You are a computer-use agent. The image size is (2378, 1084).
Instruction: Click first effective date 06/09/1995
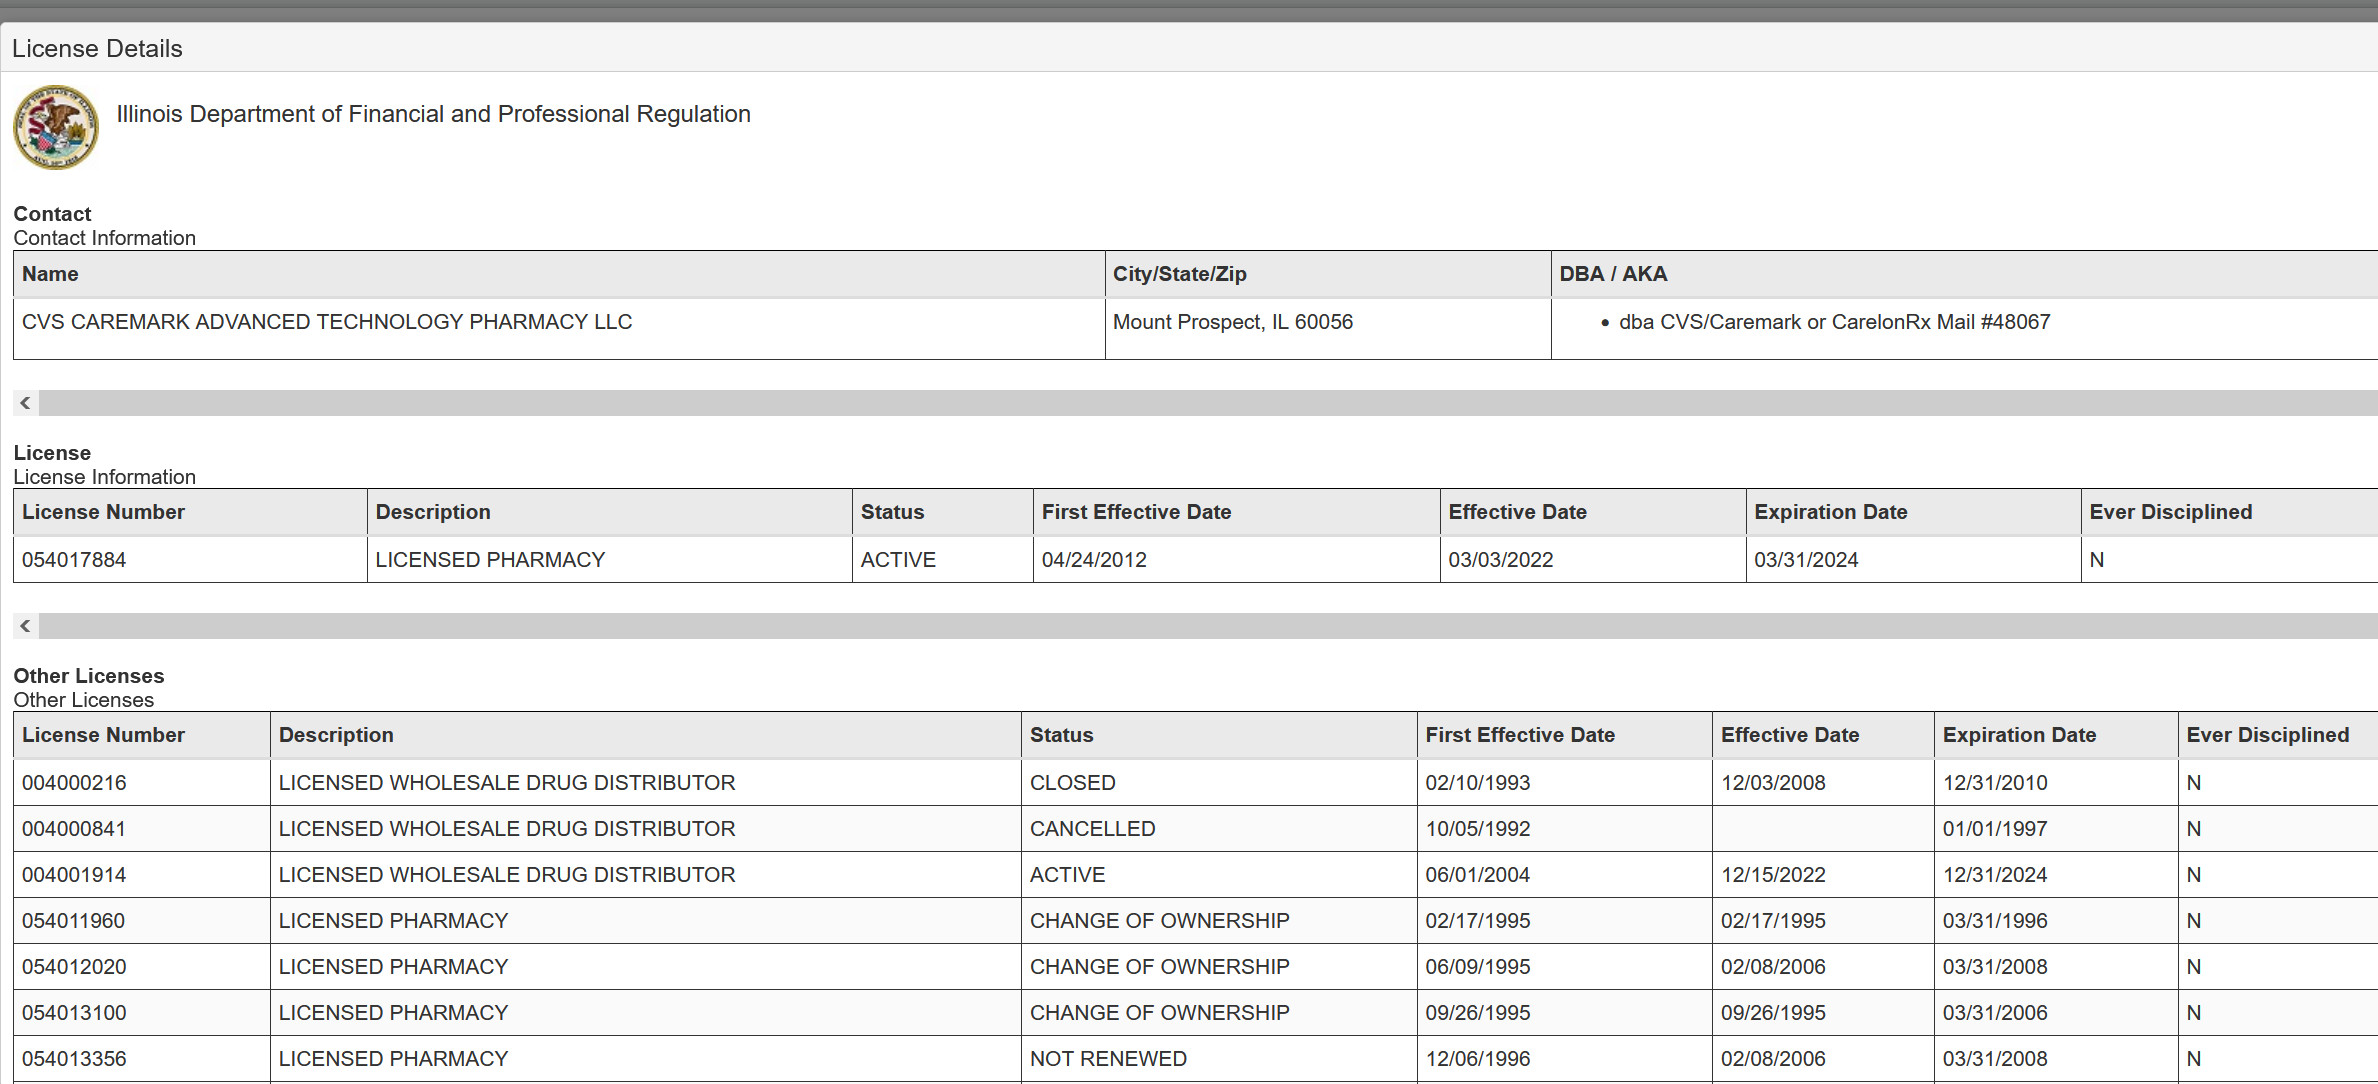point(1478,967)
